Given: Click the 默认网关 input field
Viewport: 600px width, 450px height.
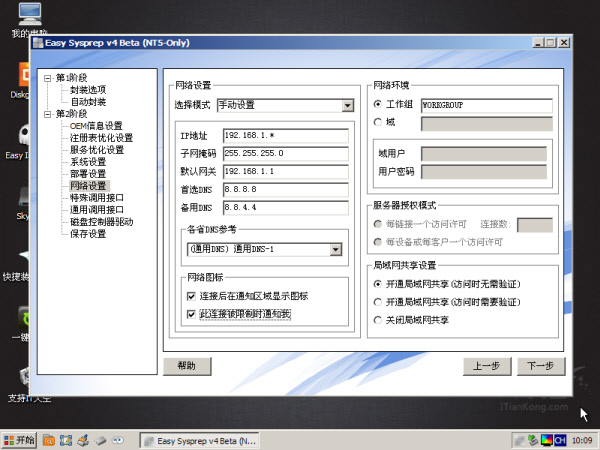Looking at the screenshot, I should pyautogui.click(x=286, y=171).
